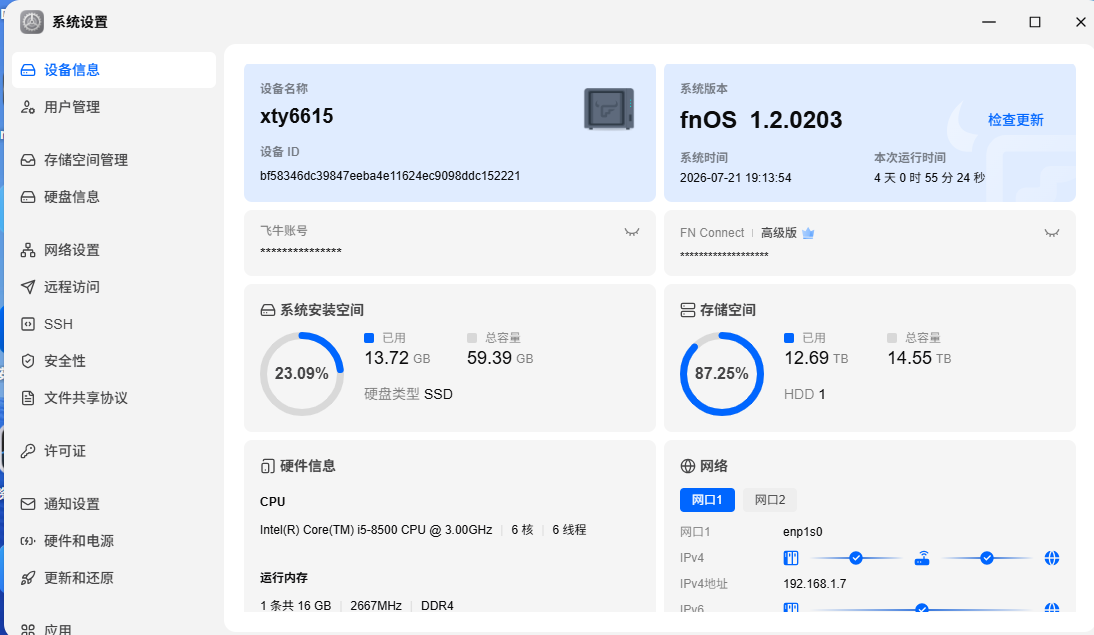Open 存储空间管理 settings
Image resolution: width=1094 pixels, height=635 pixels.
pos(114,160)
